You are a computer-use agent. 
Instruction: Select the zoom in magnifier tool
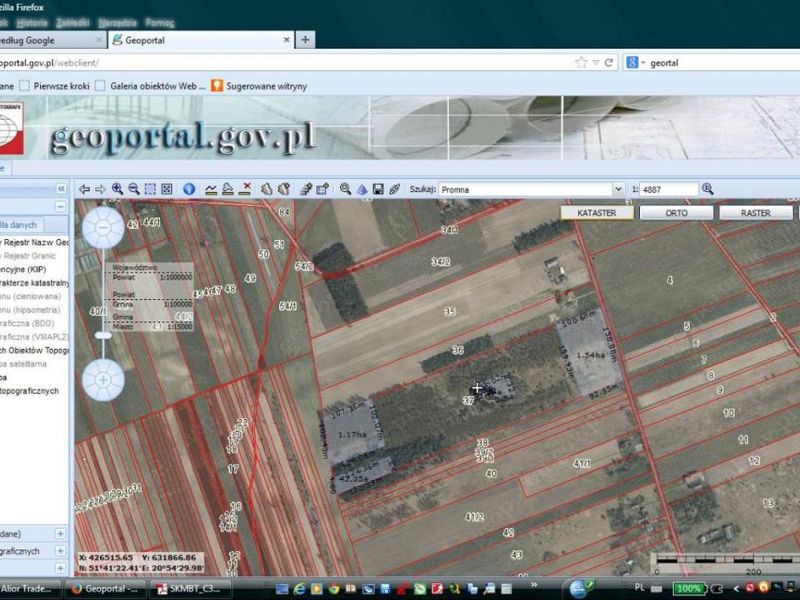(x=117, y=189)
